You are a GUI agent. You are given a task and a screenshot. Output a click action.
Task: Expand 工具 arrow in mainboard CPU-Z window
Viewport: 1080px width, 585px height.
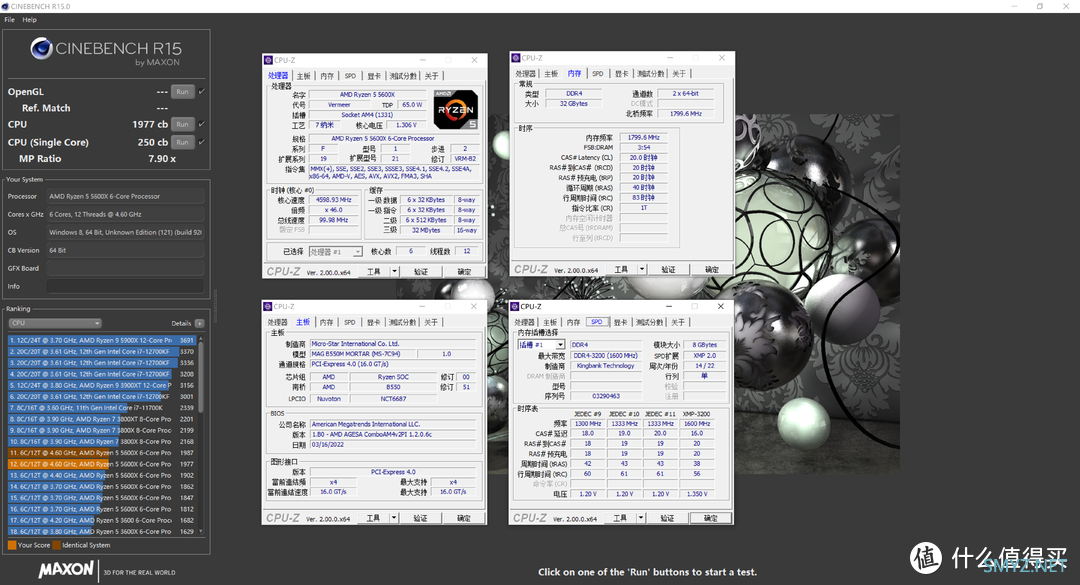click(394, 518)
